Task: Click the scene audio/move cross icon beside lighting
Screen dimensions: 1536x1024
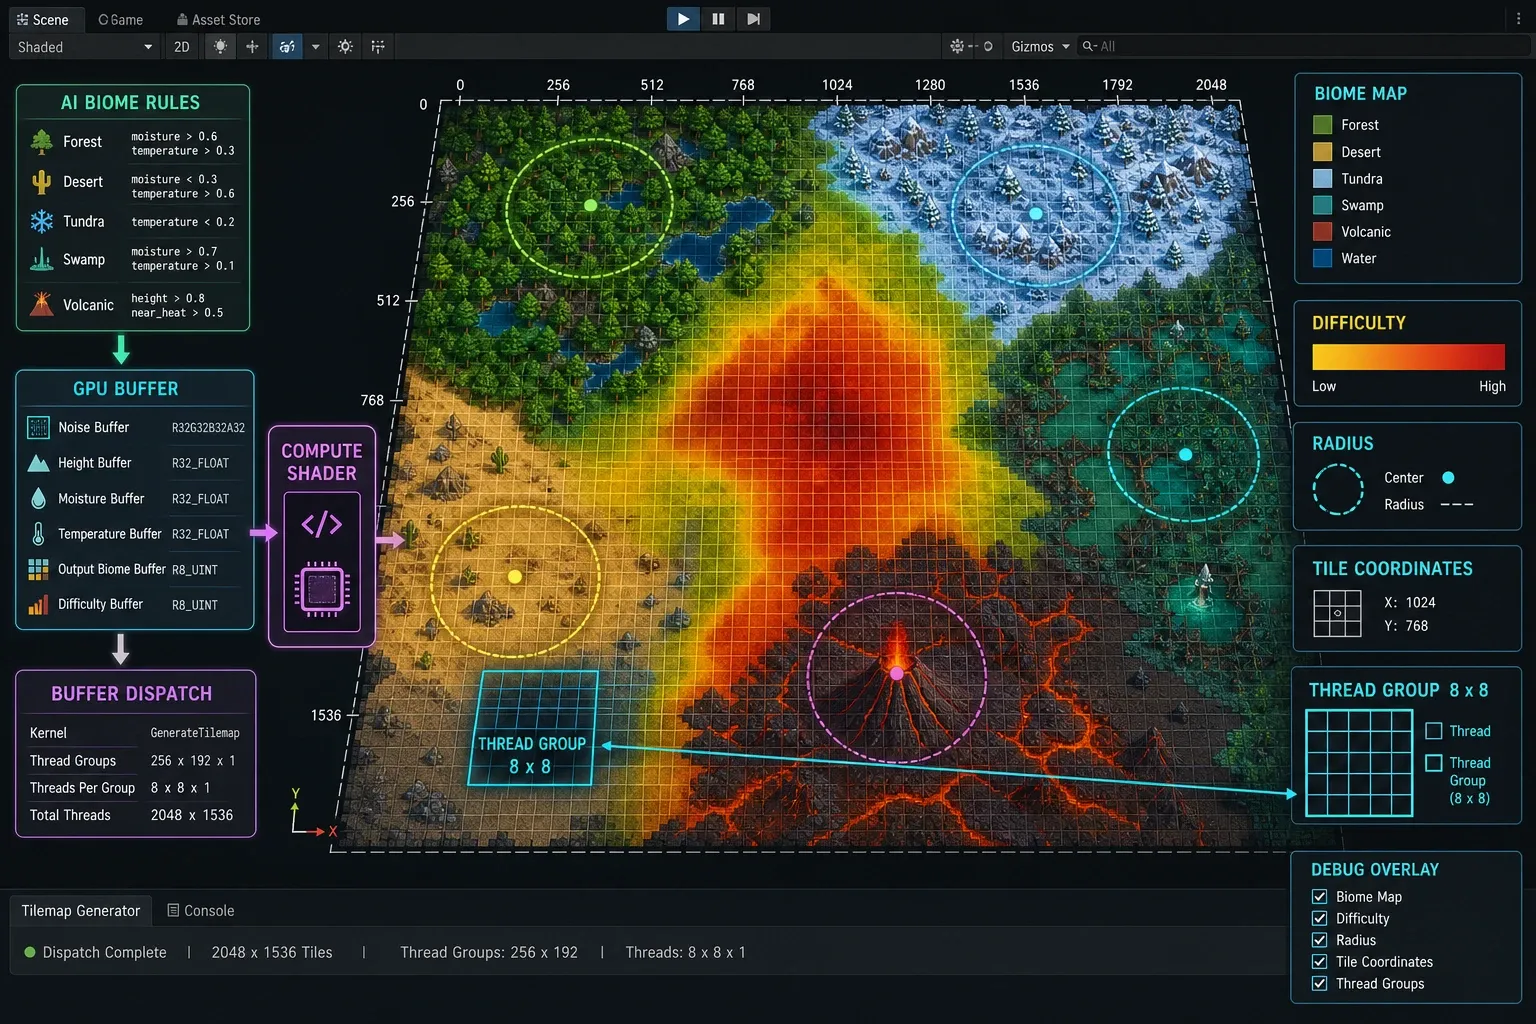Action: [x=252, y=47]
